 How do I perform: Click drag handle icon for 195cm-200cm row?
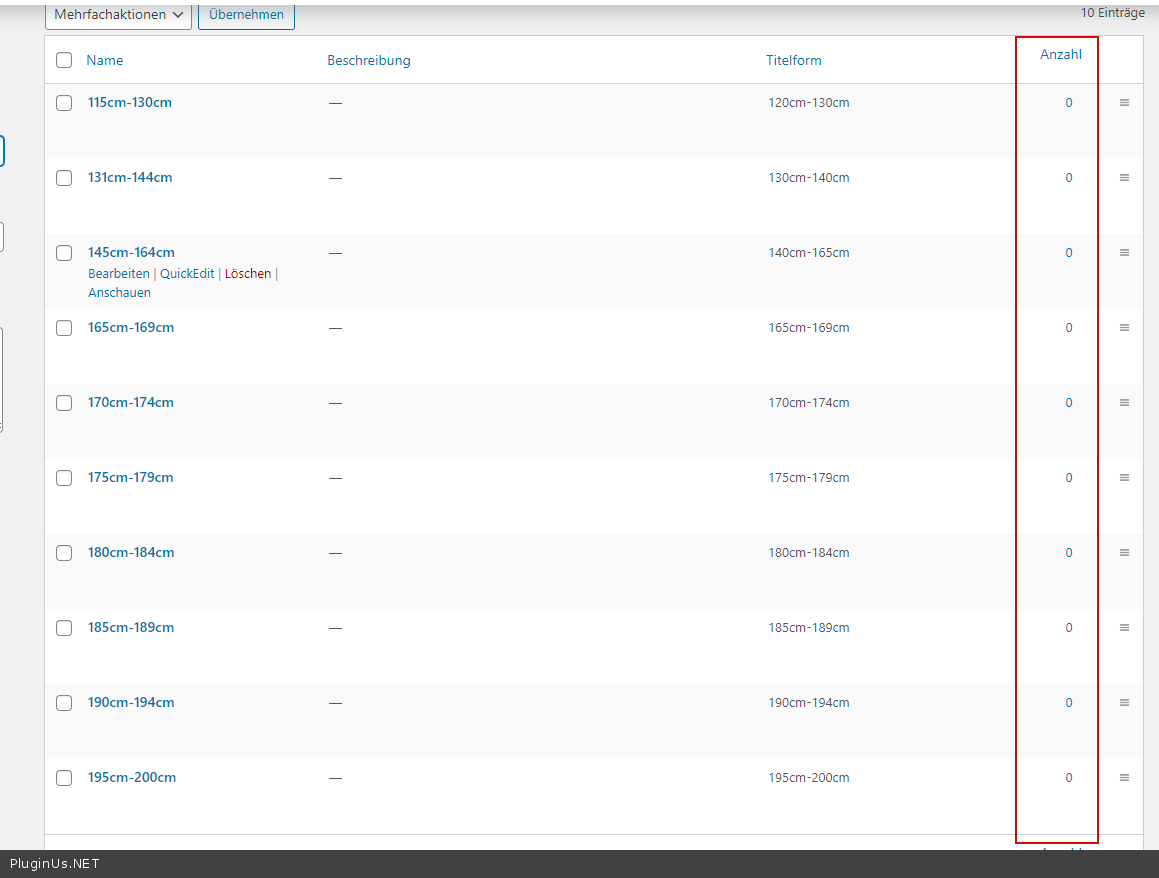1124,778
